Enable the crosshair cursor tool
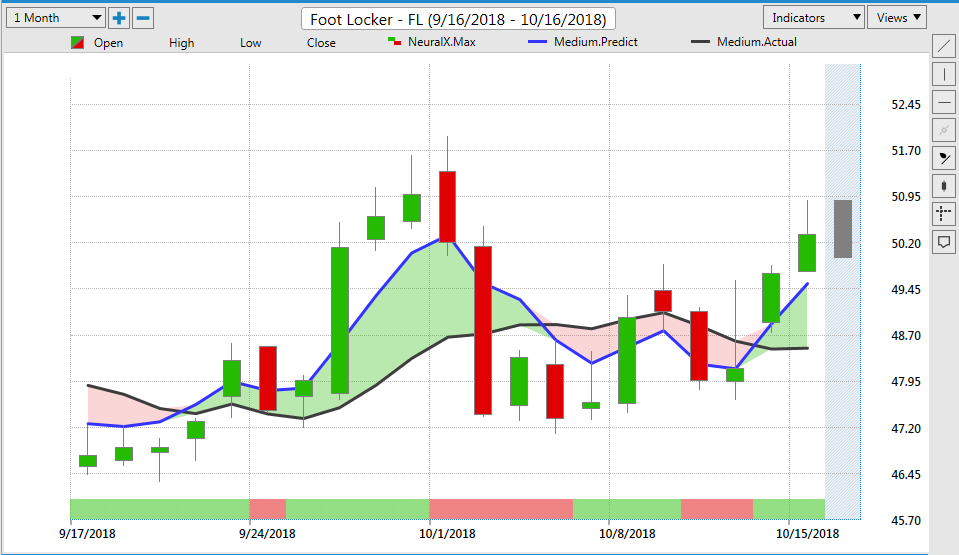Image resolution: width=959 pixels, height=555 pixels. [944, 214]
